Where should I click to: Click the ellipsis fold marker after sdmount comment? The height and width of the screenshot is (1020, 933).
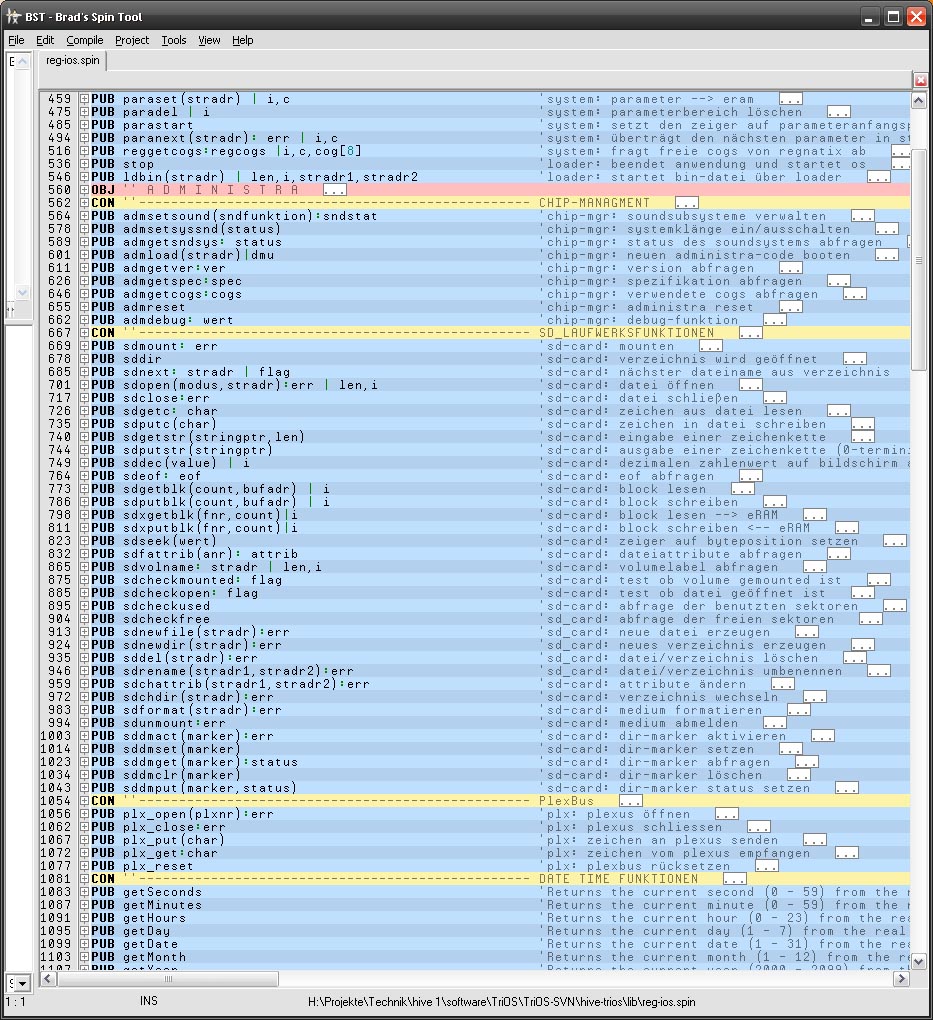point(710,346)
